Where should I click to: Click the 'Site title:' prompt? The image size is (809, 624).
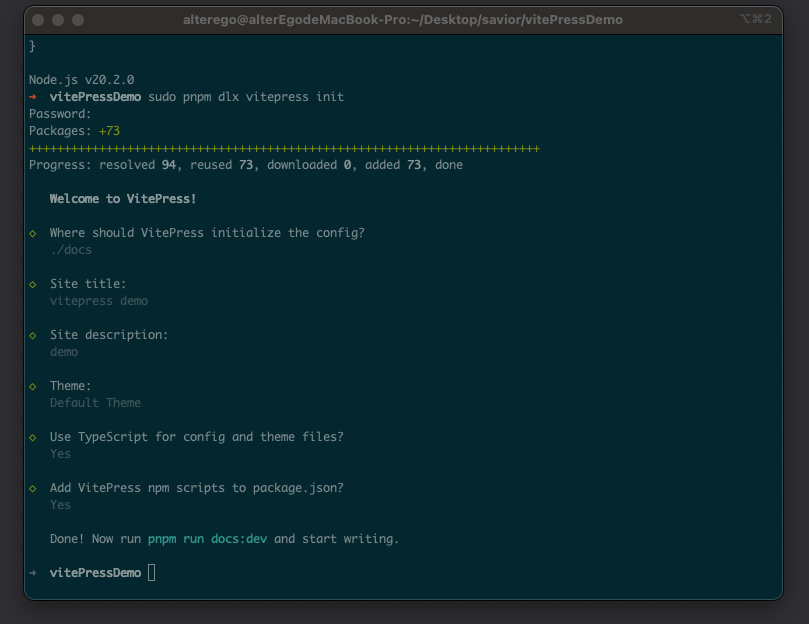(x=88, y=284)
